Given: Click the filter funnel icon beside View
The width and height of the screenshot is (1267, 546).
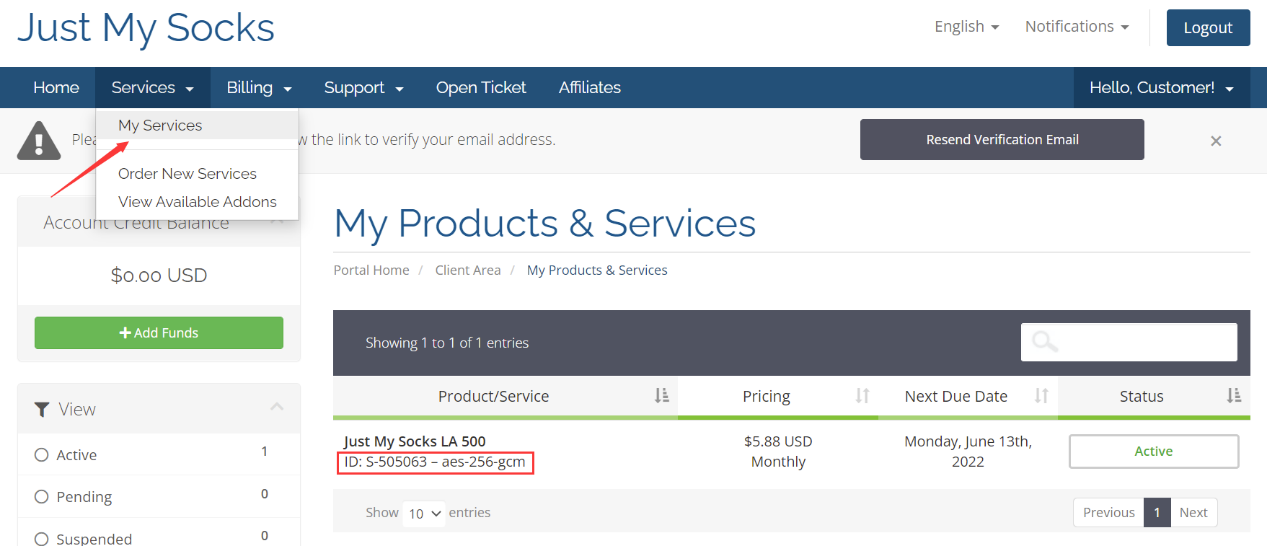Looking at the screenshot, I should [x=42, y=409].
